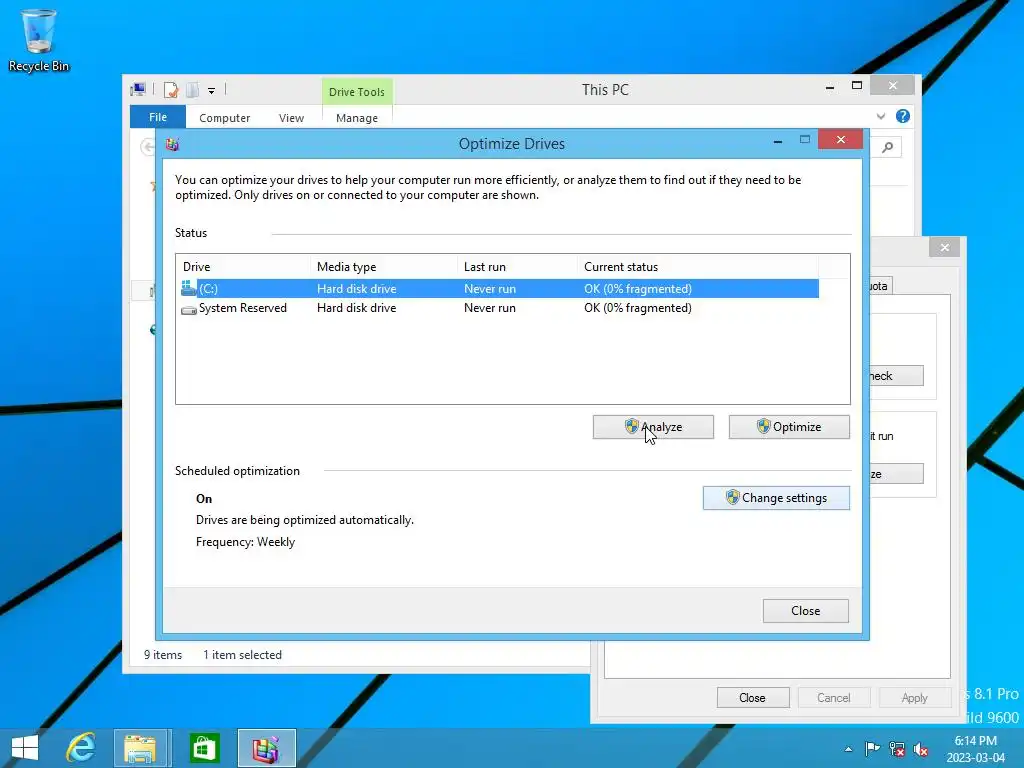Click the Optimize Drives taskbar icon
The height and width of the screenshot is (768, 1024).
(266, 748)
